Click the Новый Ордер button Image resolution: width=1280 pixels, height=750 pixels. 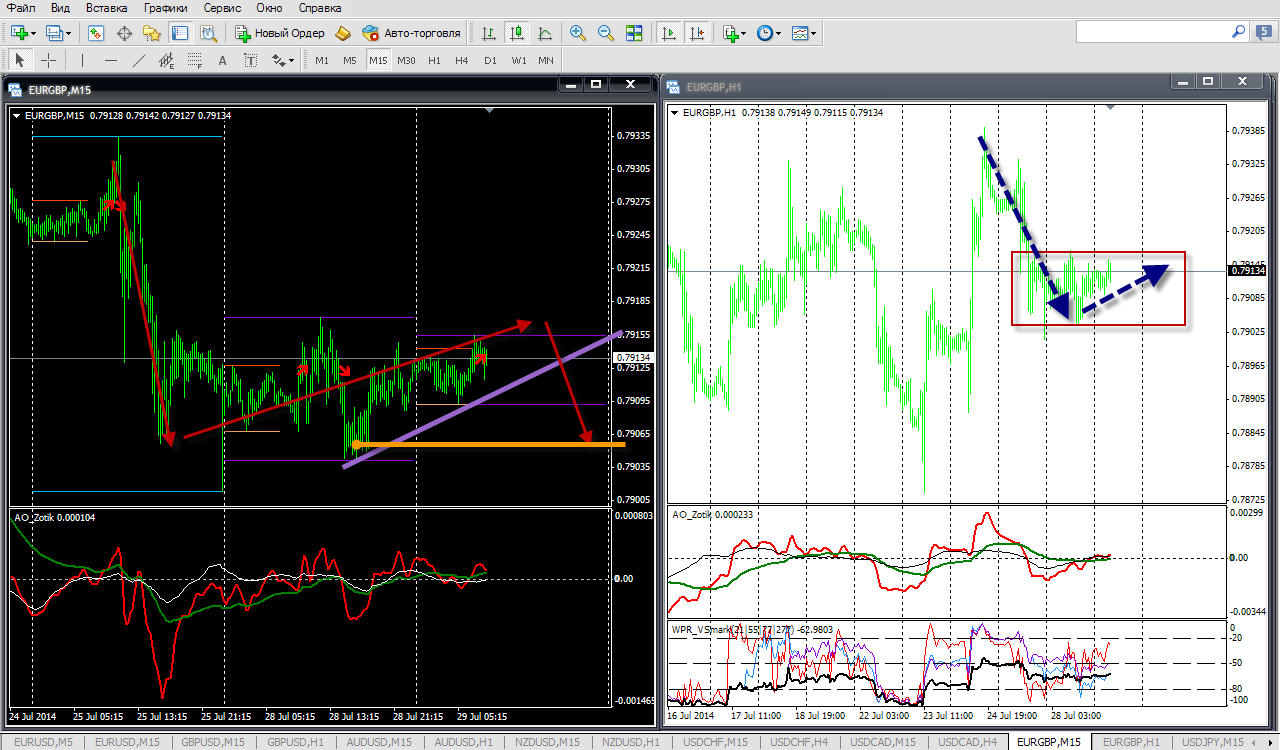280,33
